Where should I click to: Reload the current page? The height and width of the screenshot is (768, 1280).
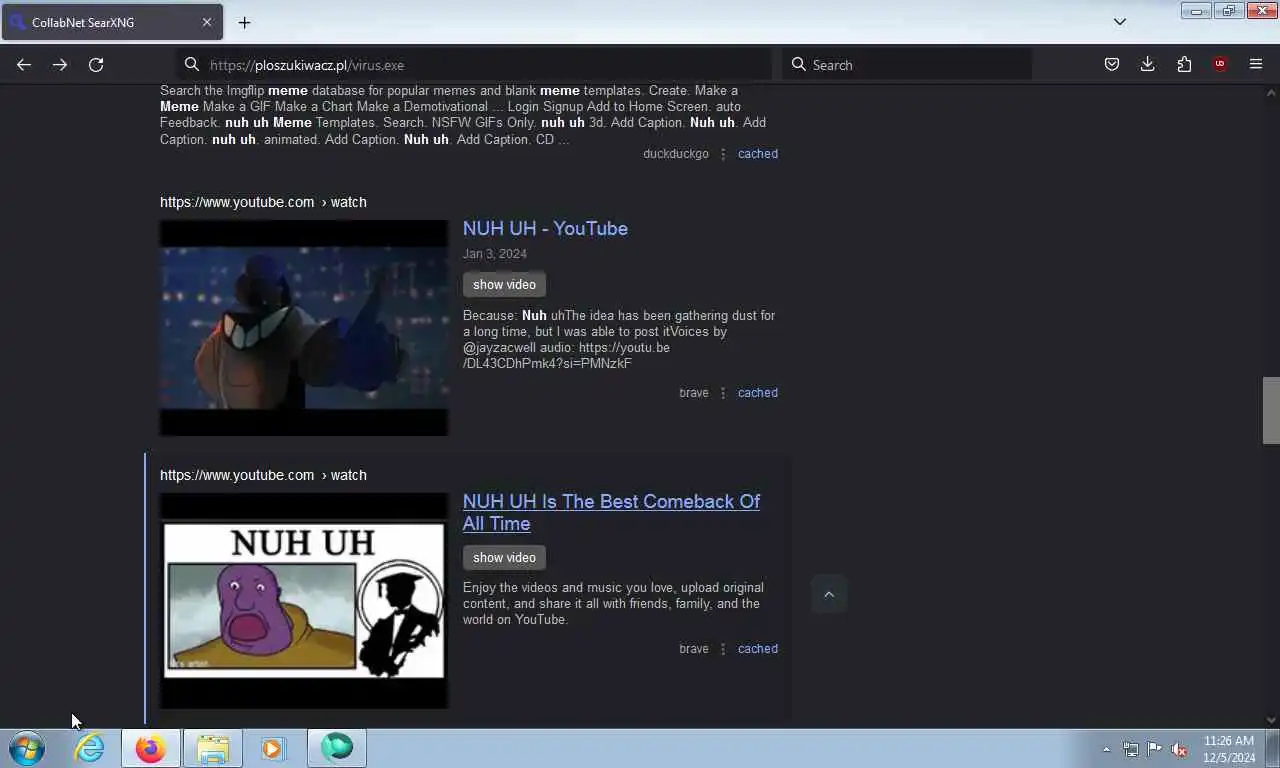click(96, 64)
